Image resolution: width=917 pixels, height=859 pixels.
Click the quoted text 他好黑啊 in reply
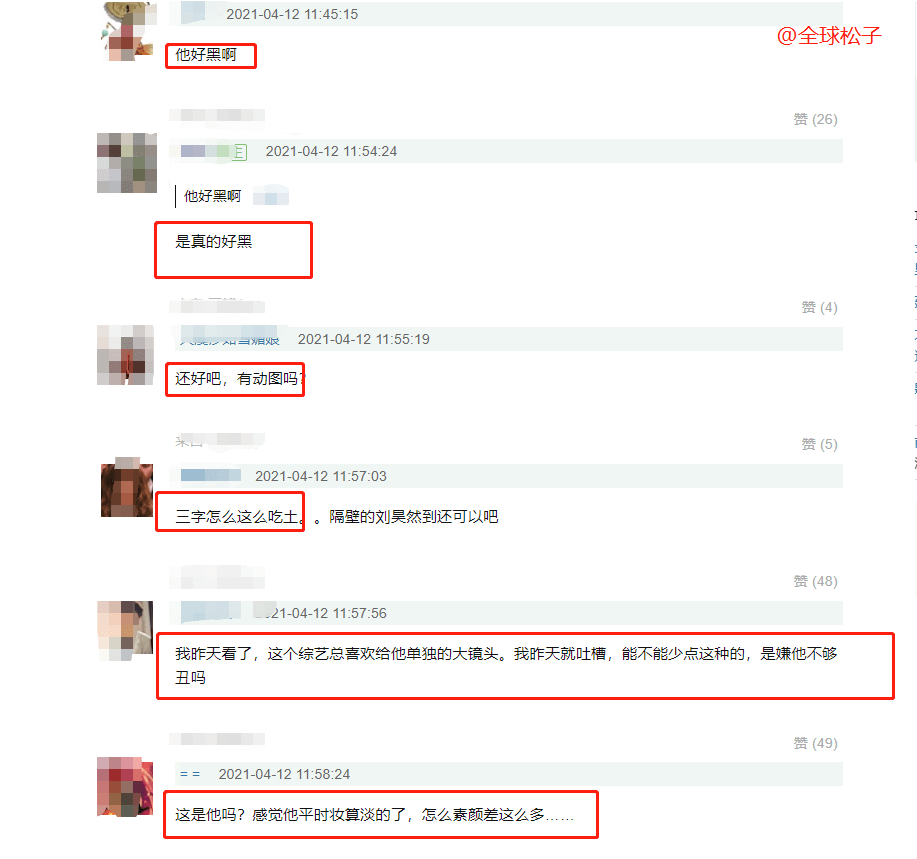pos(212,196)
